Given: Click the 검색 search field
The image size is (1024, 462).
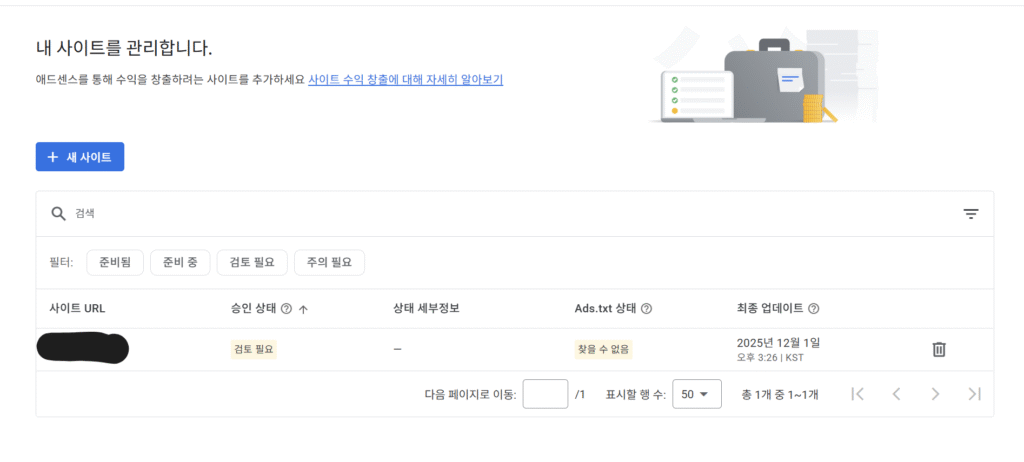Looking at the screenshot, I should coord(500,213).
